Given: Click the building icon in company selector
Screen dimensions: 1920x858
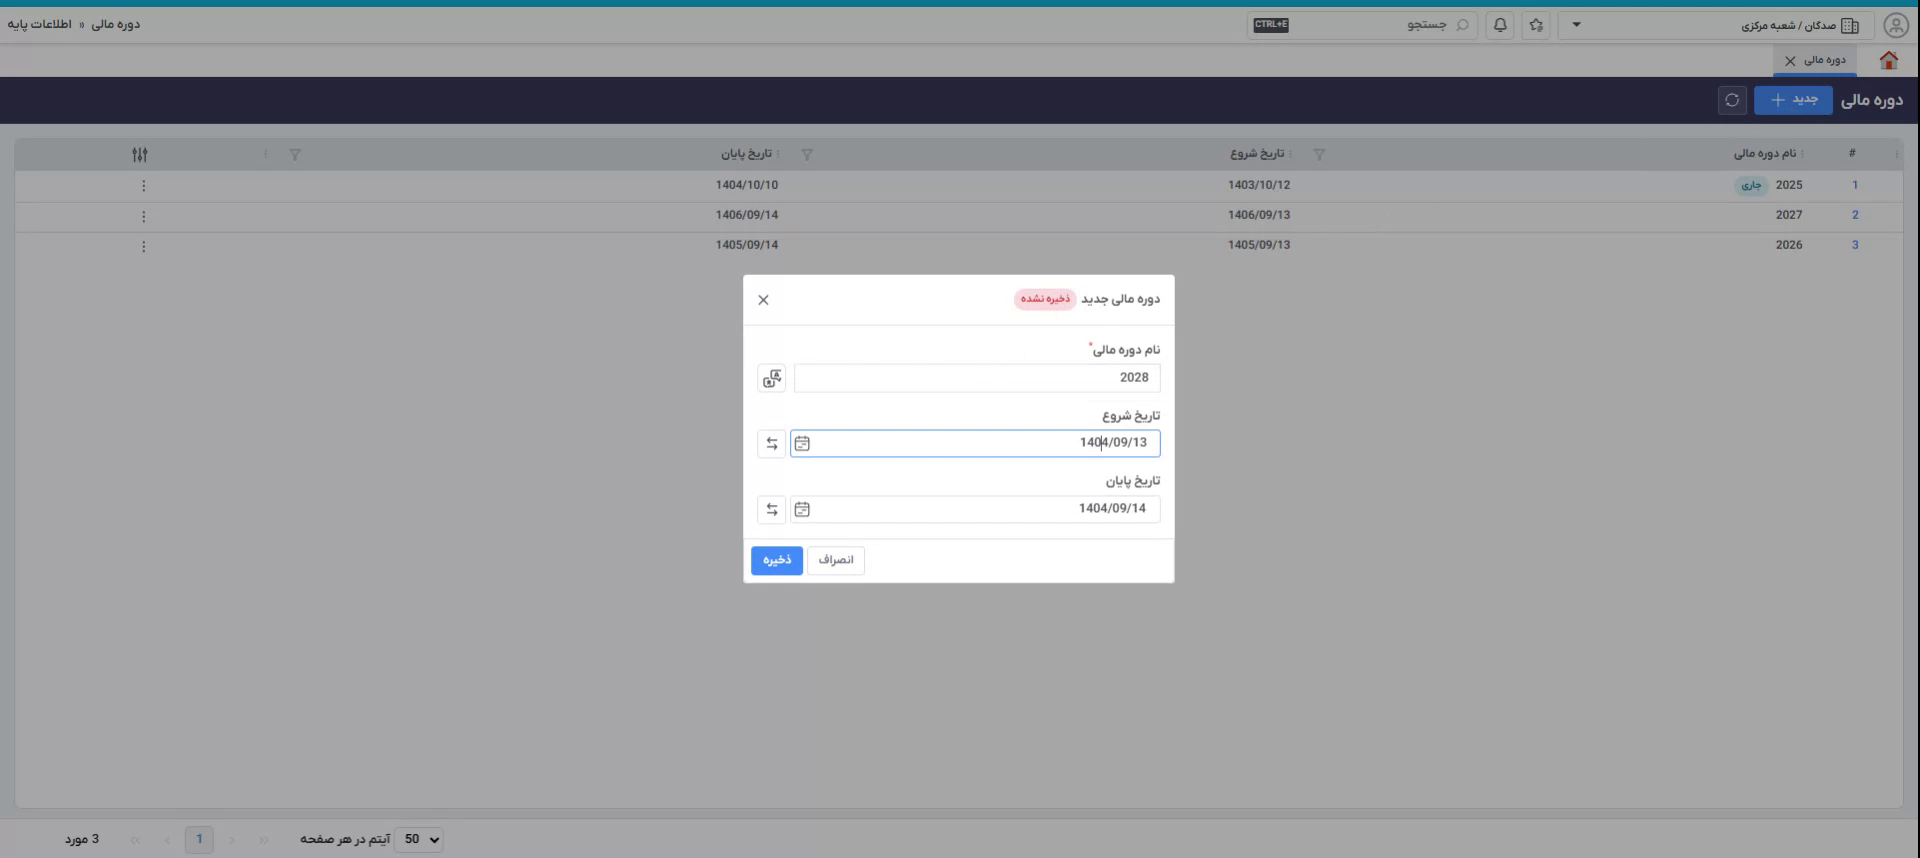Looking at the screenshot, I should tap(1850, 26).
